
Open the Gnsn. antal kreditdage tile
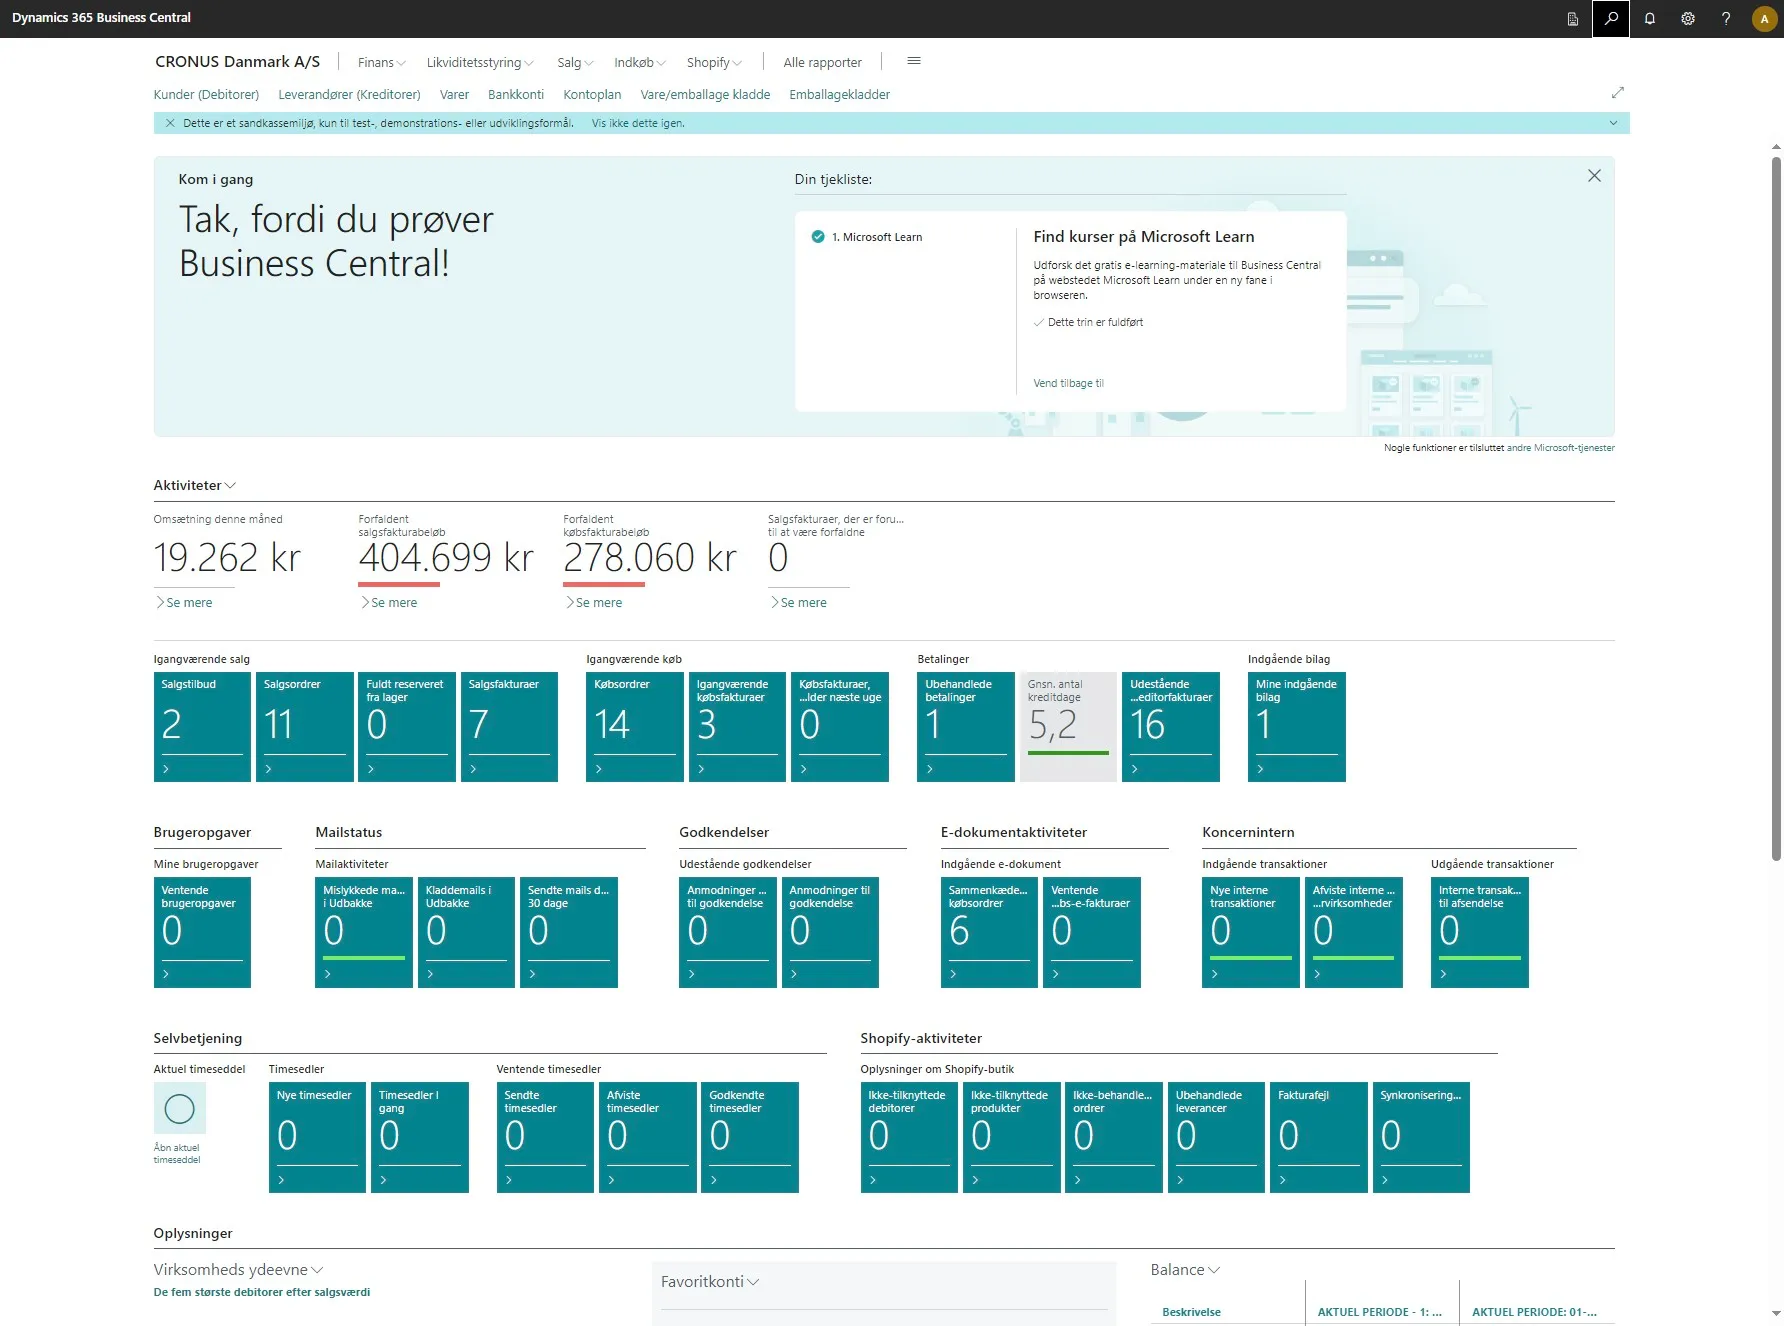click(1068, 726)
